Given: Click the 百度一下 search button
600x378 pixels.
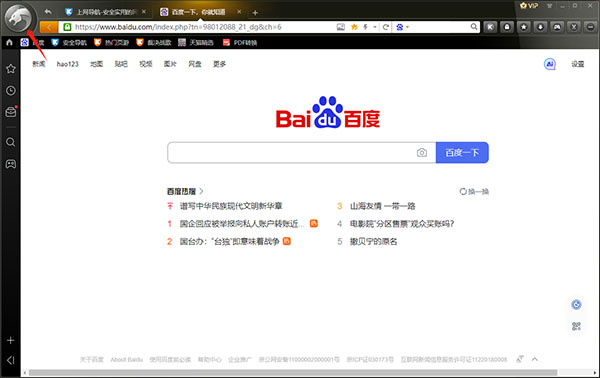Looking at the screenshot, I should click(x=462, y=153).
